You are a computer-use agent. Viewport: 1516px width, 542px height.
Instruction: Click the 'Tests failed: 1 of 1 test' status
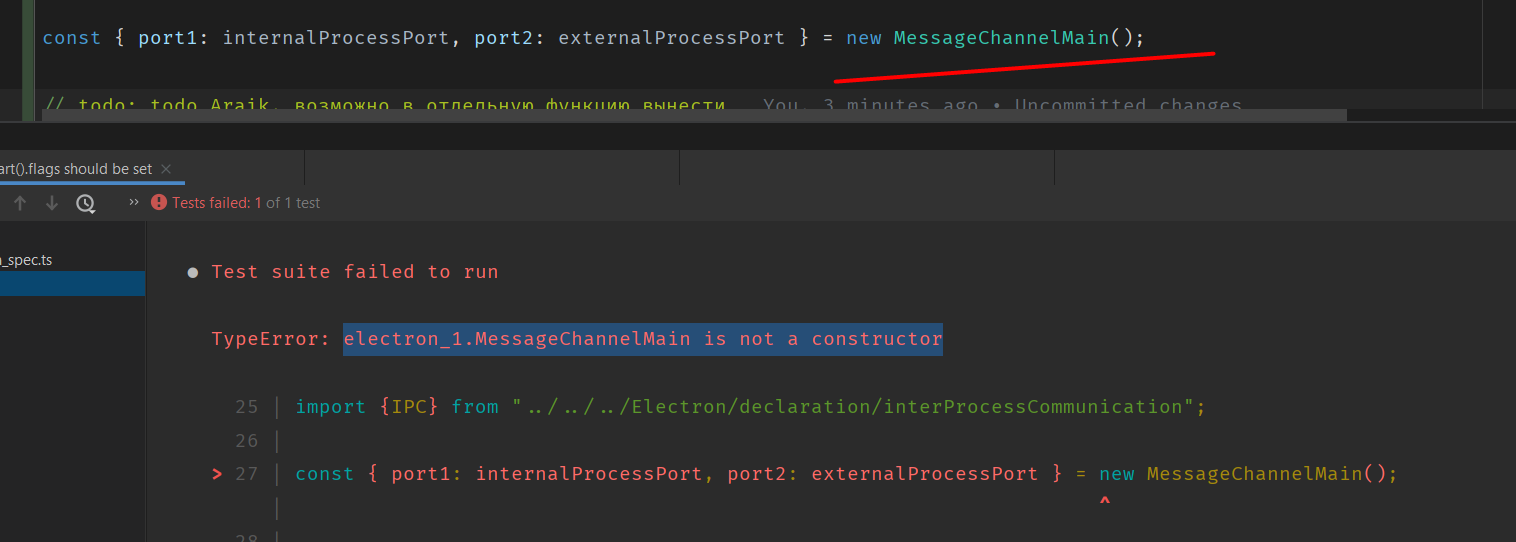(246, 203)
